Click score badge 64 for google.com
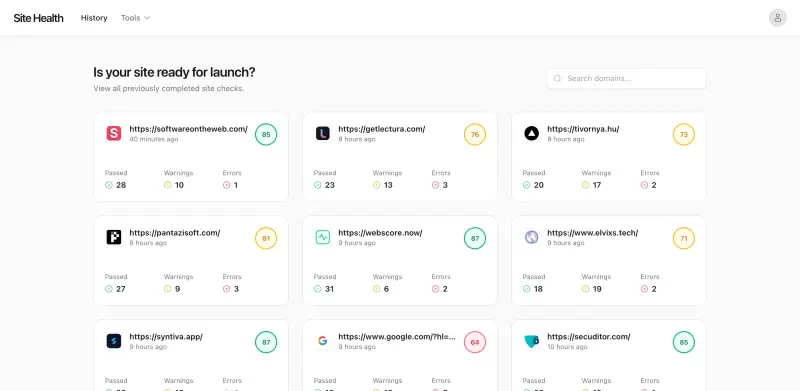Screen dimensions: 800x391 click(475, 342)
